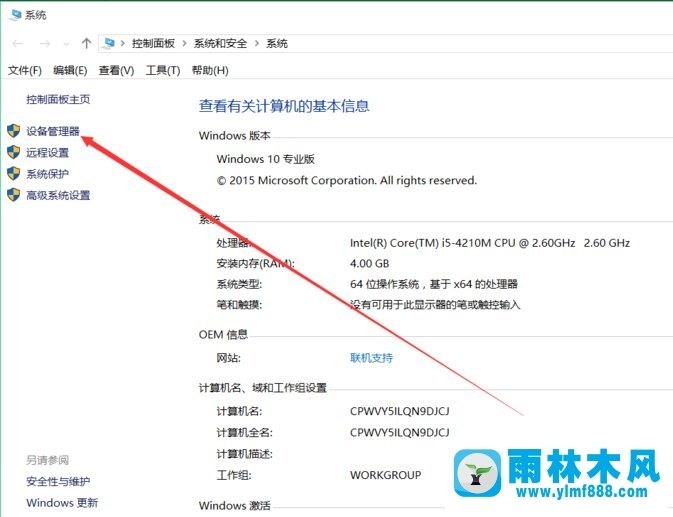This screenshot has height=517, width=673.
Task: Click the heading 查看有关计算机的基本信息
Action: [284, 106]
